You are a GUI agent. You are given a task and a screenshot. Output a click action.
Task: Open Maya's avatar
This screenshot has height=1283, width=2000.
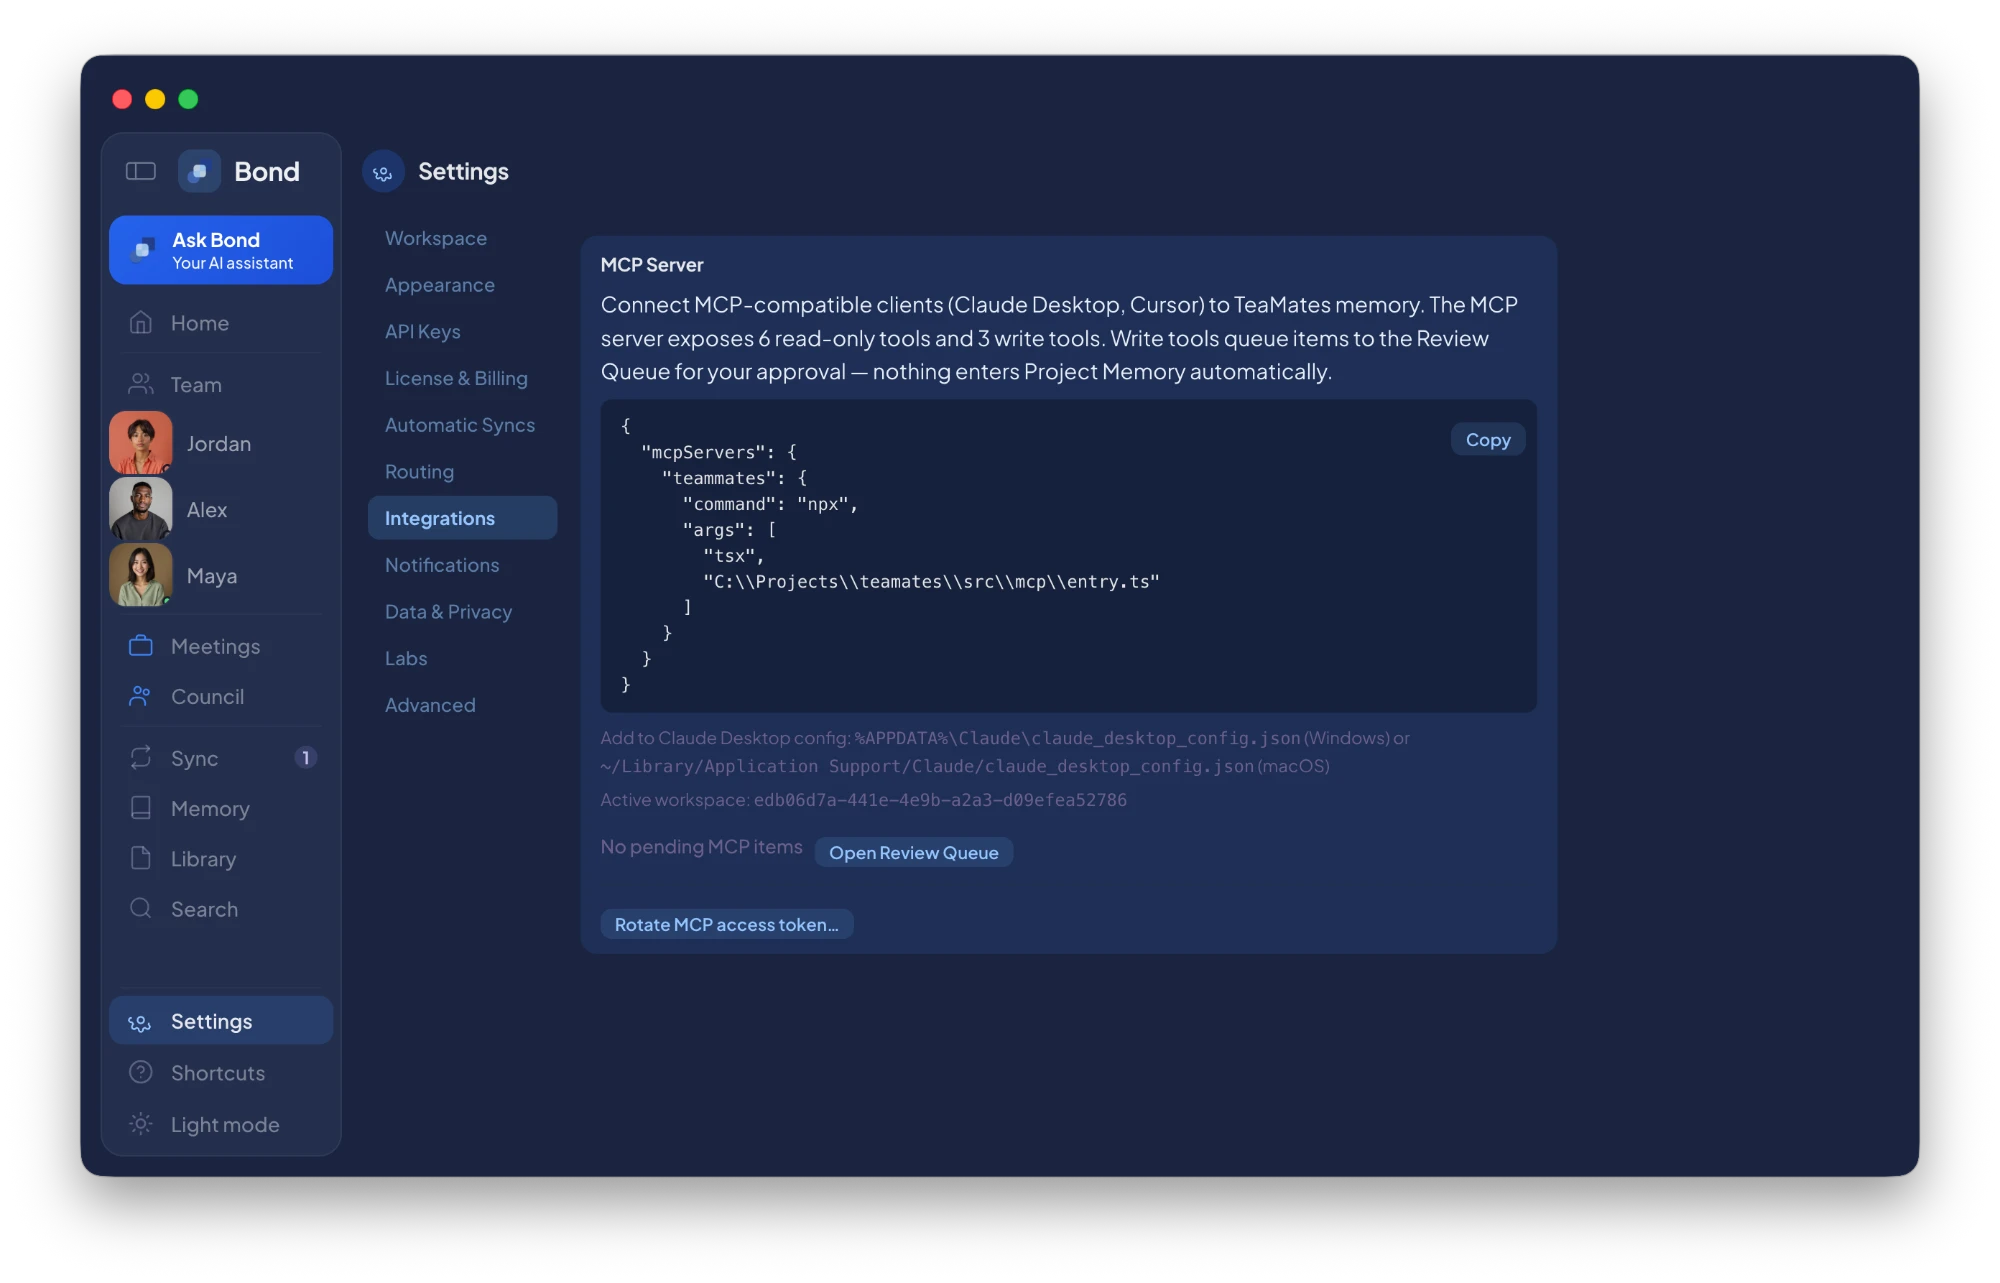pos(141,575)
